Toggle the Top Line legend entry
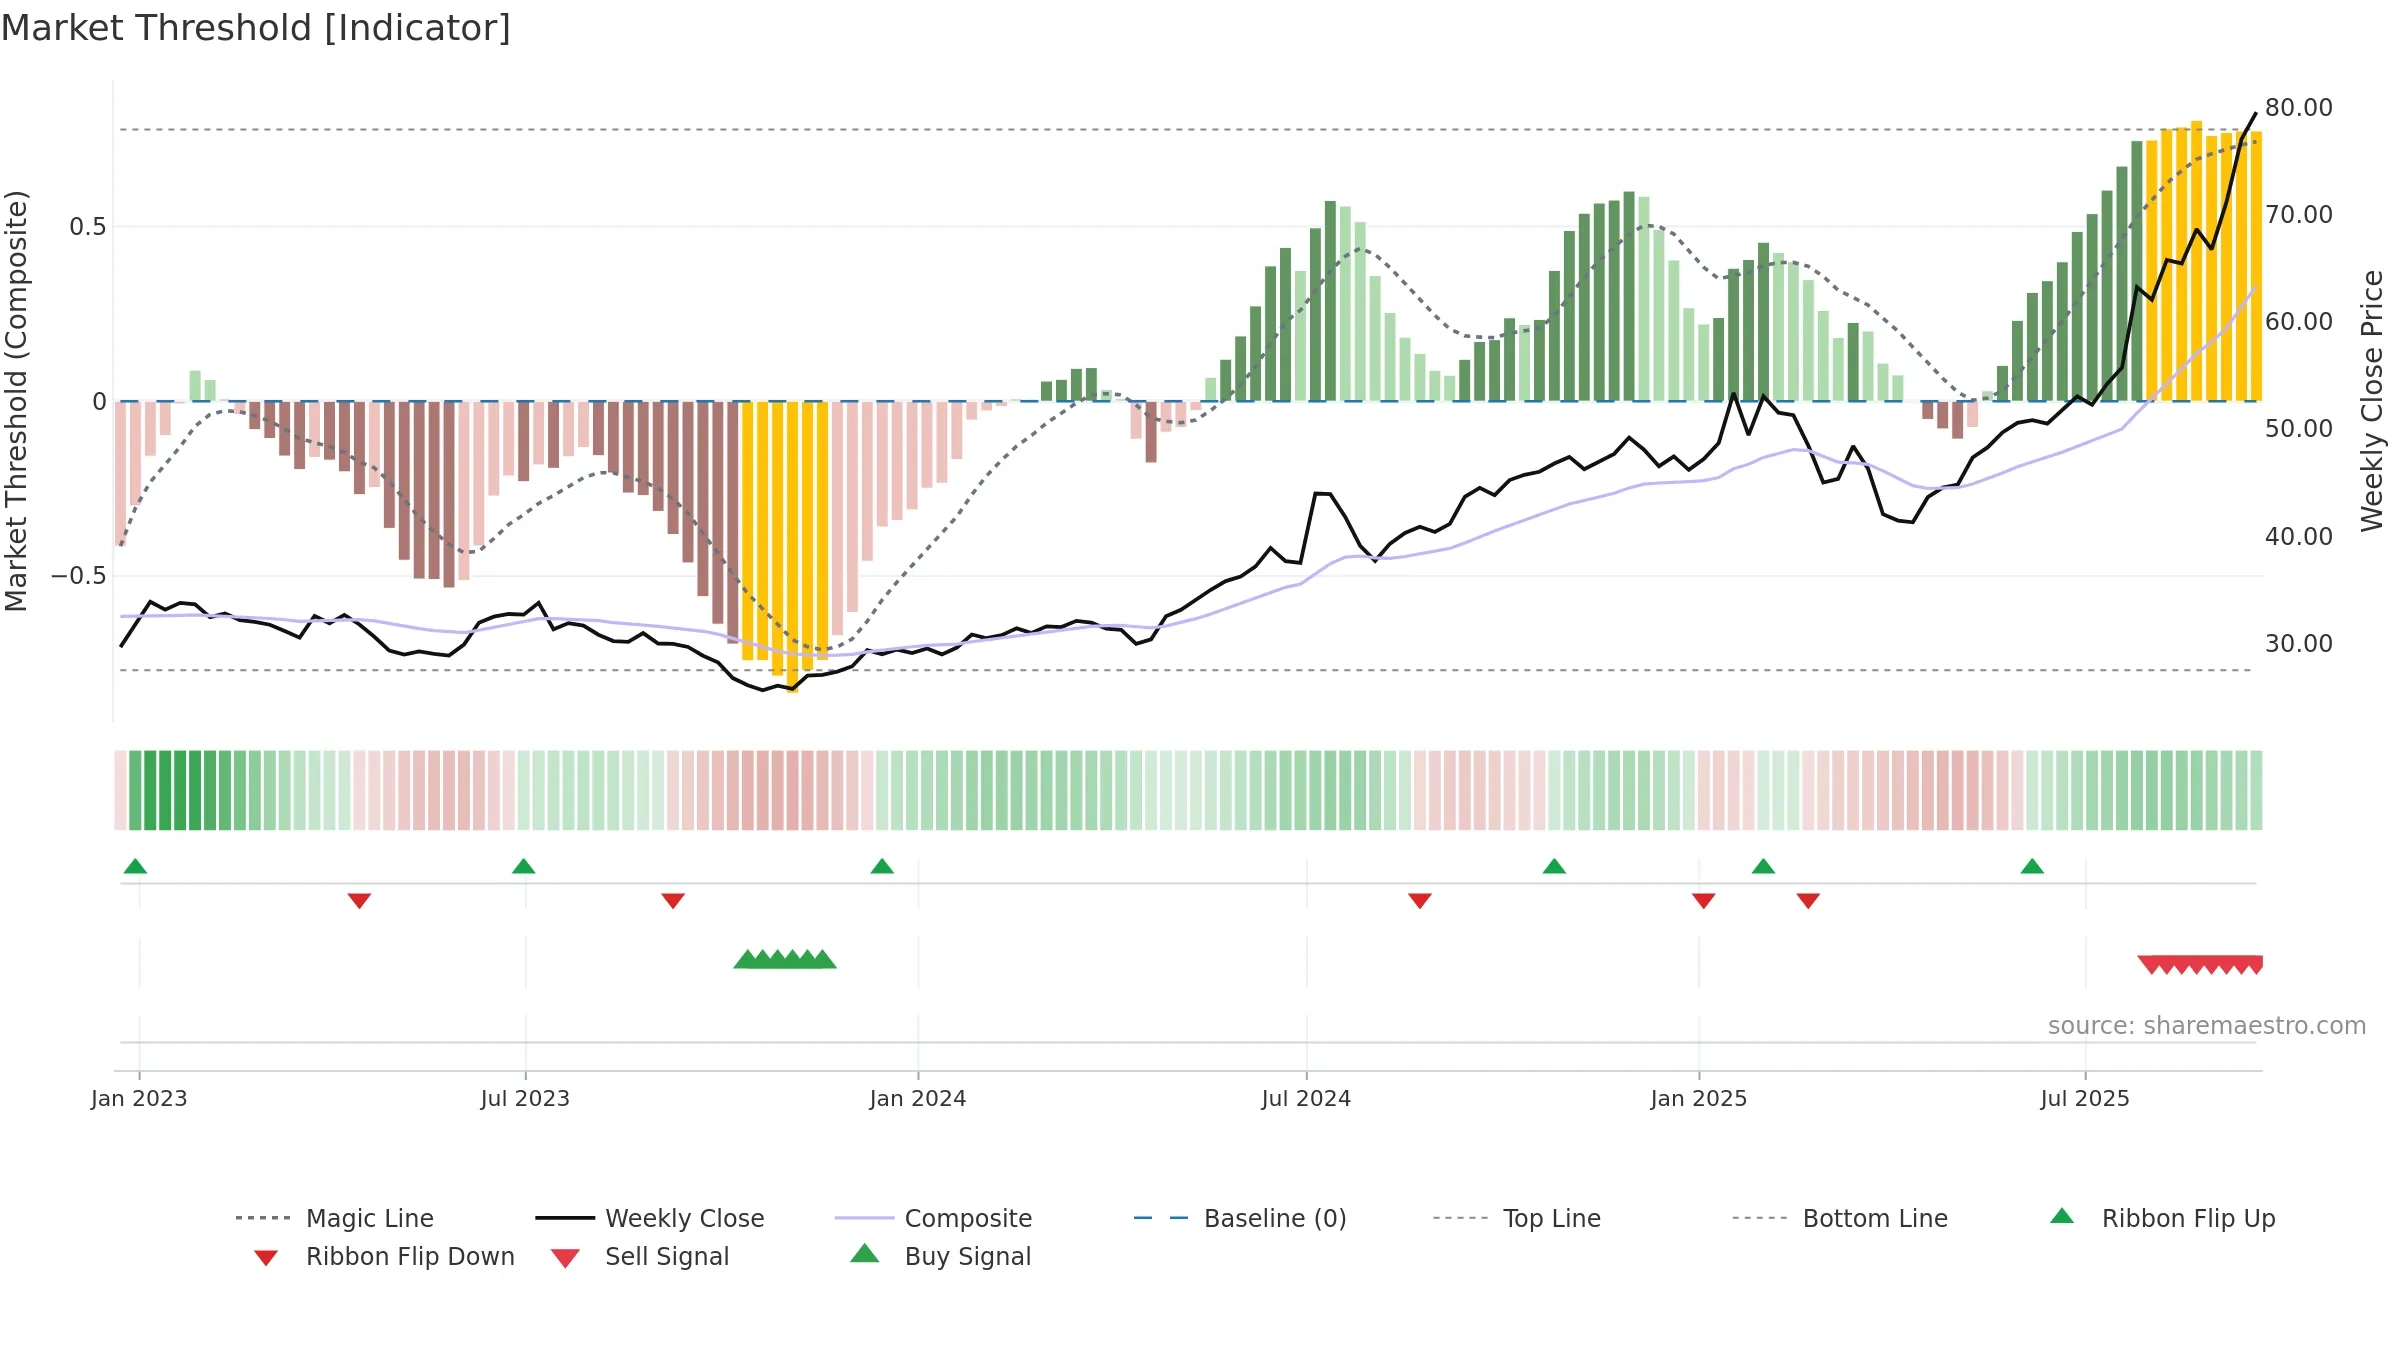The width and height of the screenshot is (2400, 1350). 1517,1218
